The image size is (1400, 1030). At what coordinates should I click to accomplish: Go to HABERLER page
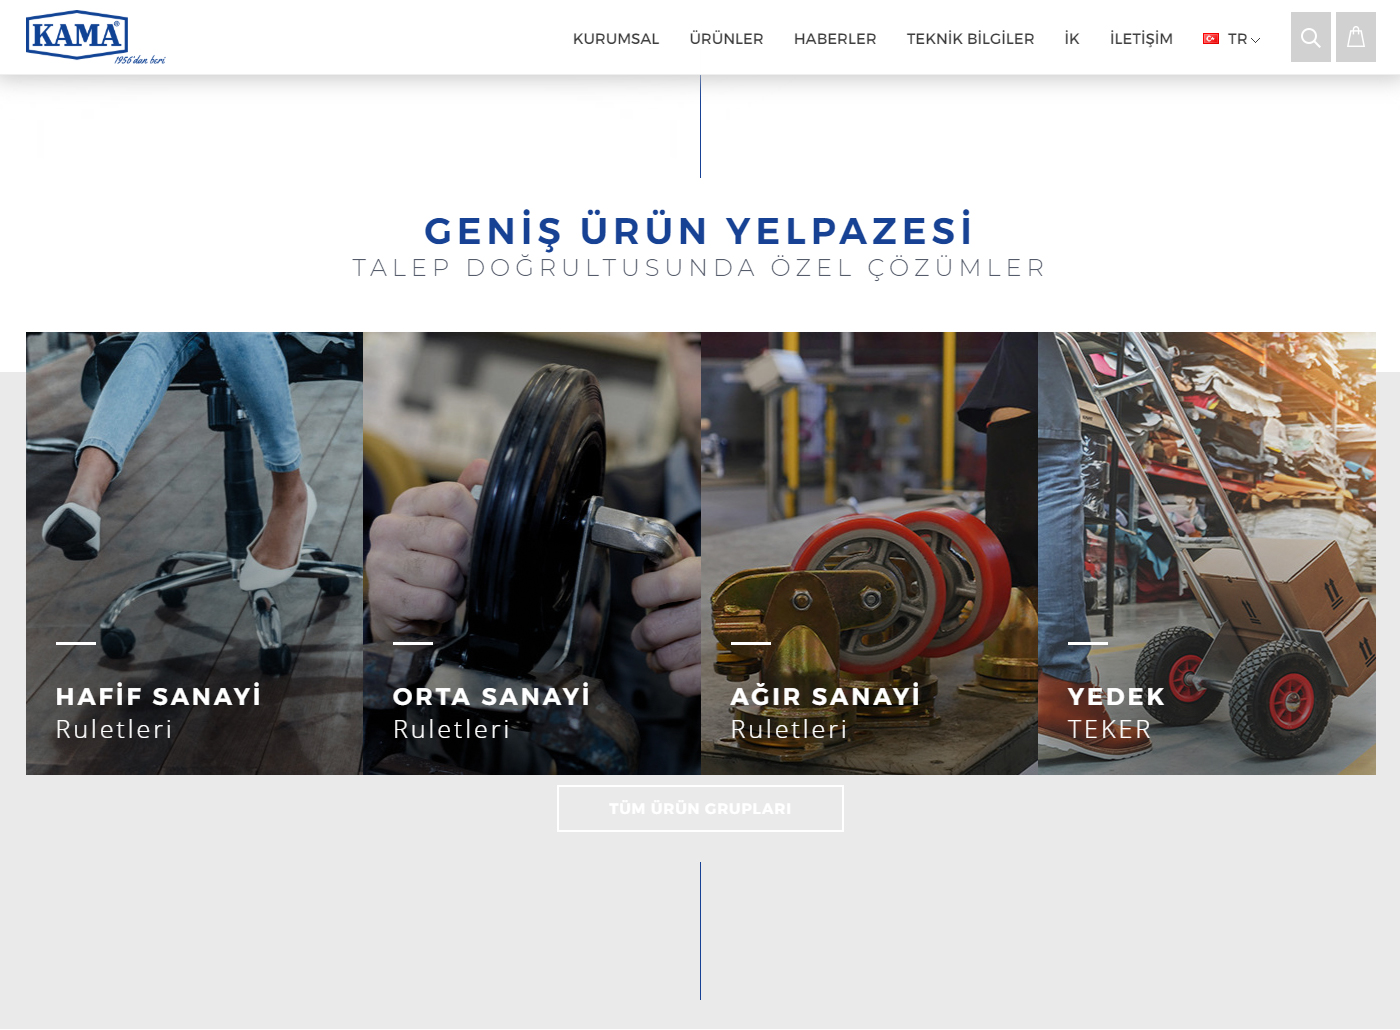click(835, 39)
